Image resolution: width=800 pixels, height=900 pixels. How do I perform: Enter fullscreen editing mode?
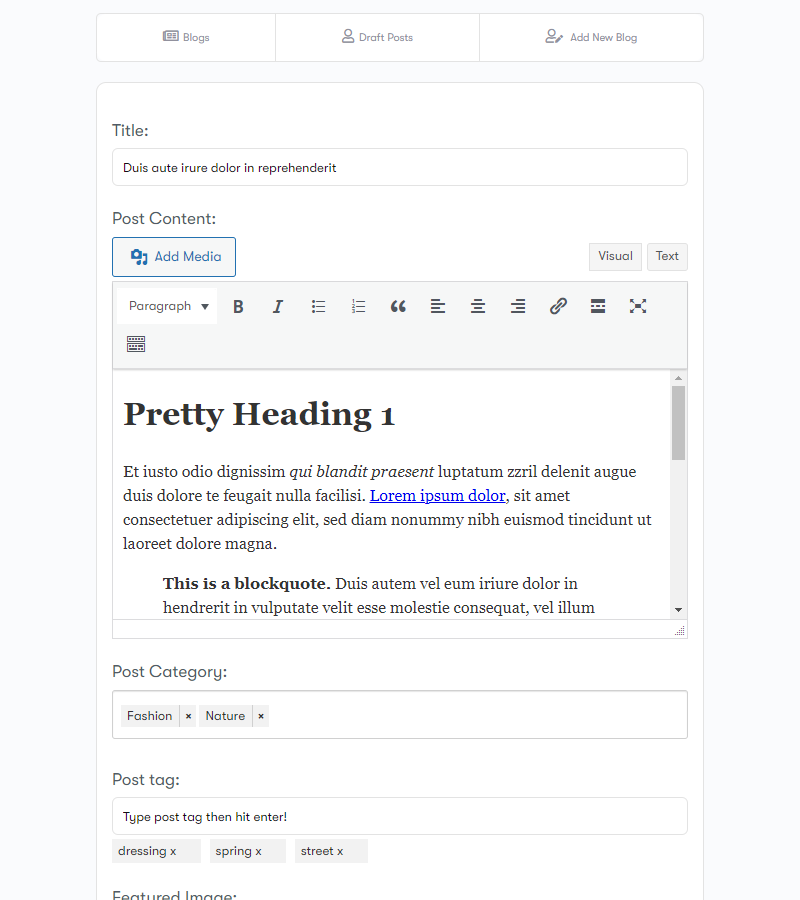tap(638, 306)
